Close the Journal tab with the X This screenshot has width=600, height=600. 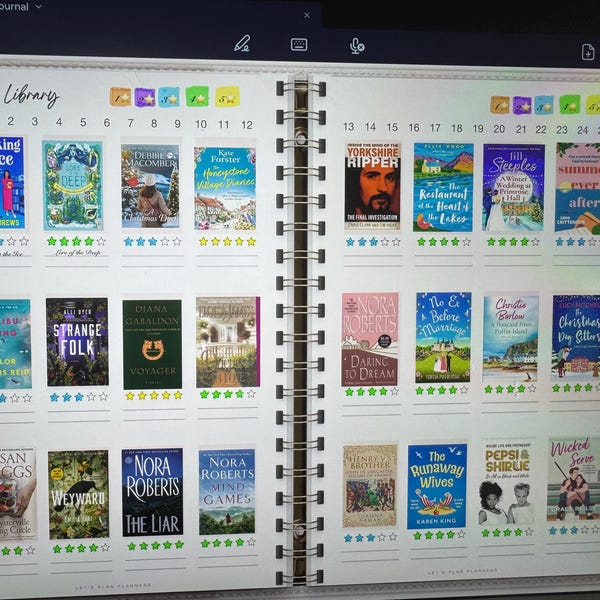307,15
